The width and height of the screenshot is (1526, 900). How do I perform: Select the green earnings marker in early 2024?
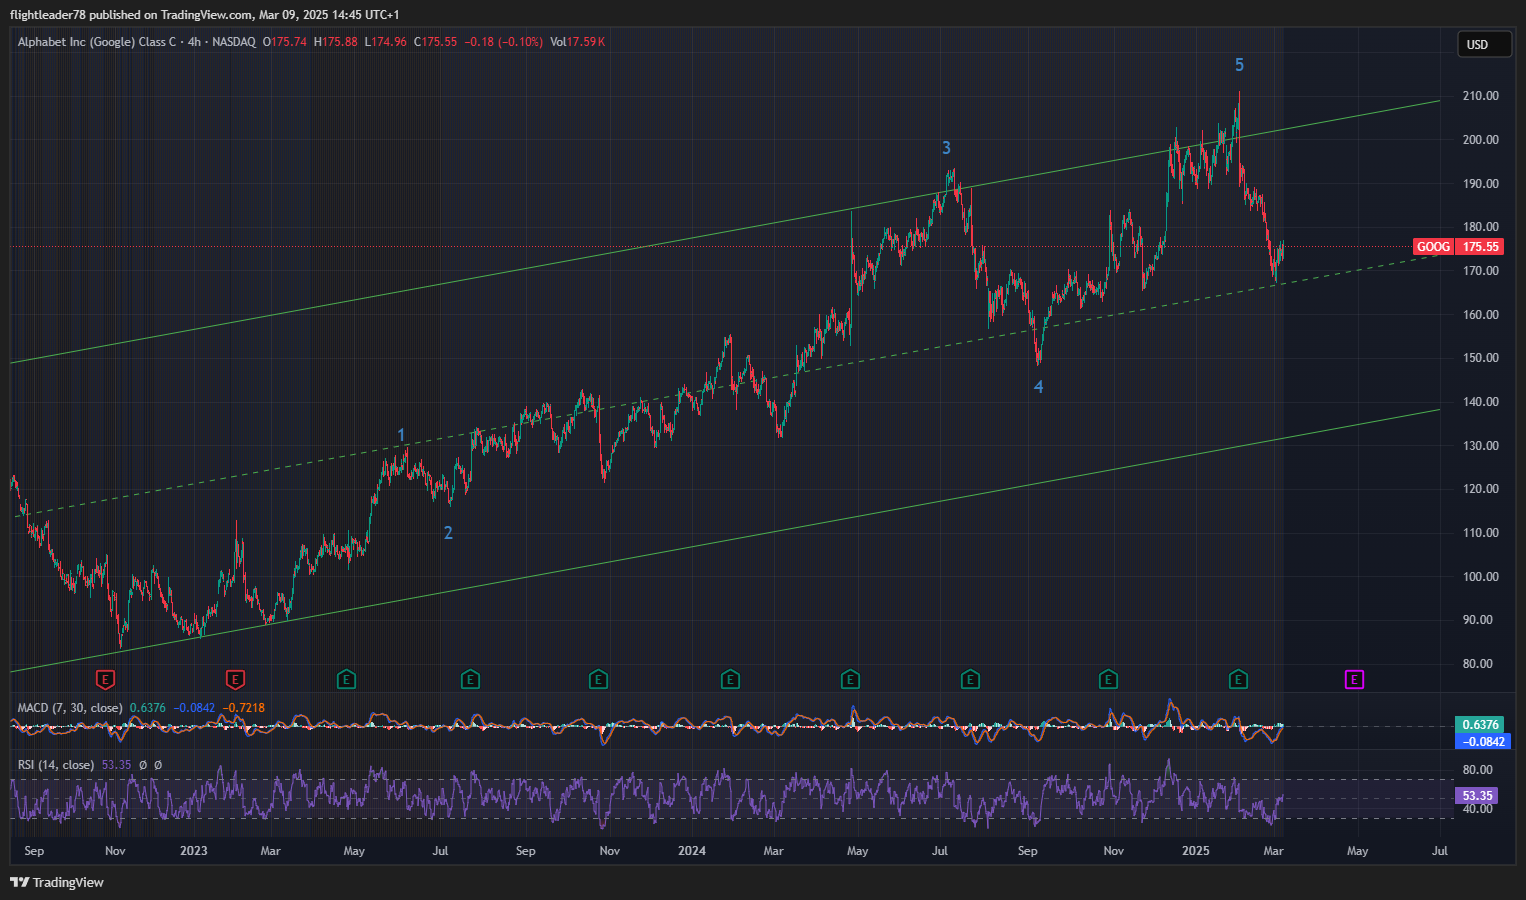(x=730, y=680)
